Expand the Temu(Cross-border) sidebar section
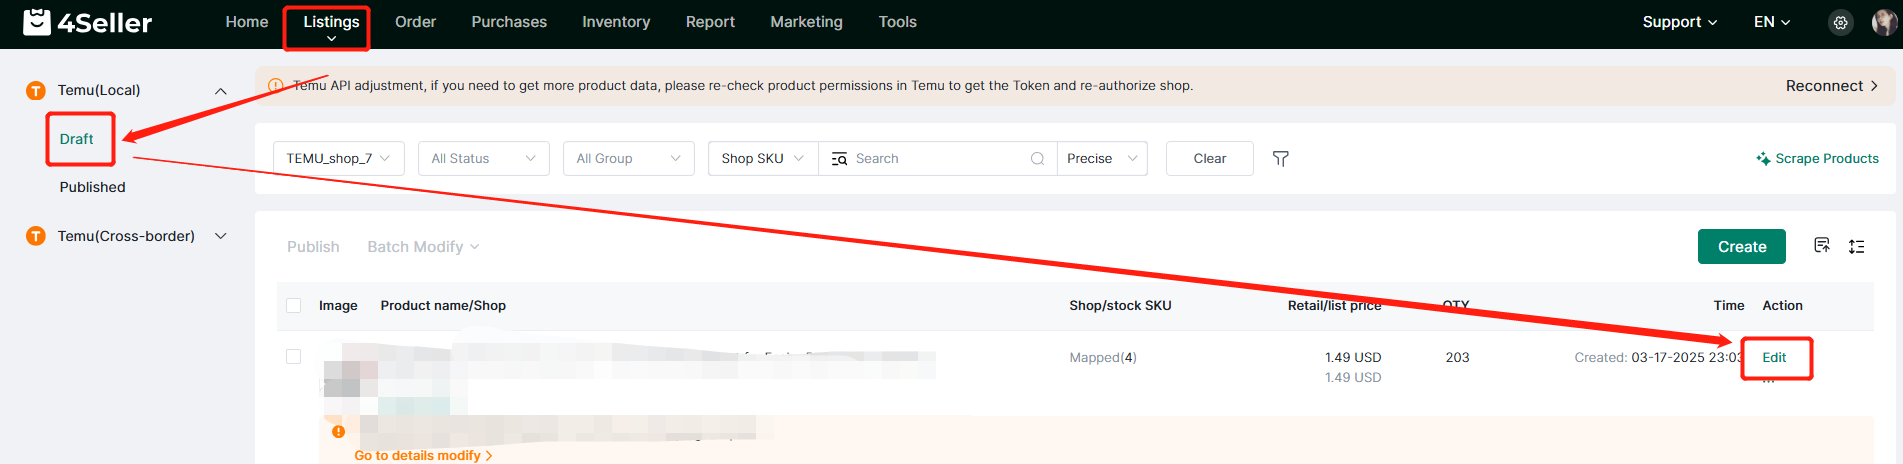This screenshot has height=464, width=1903. click(x=221, y=236)
